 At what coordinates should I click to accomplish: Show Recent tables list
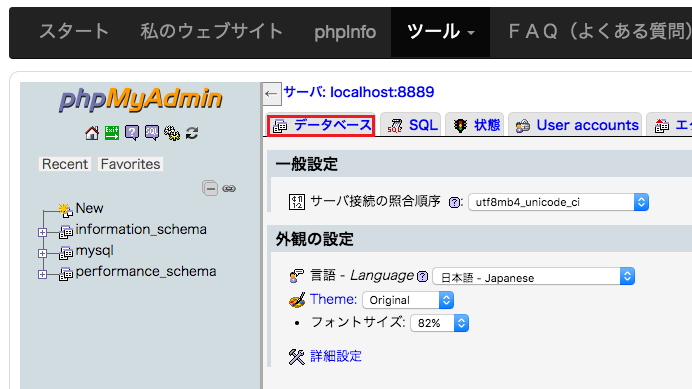coord(65,164)
